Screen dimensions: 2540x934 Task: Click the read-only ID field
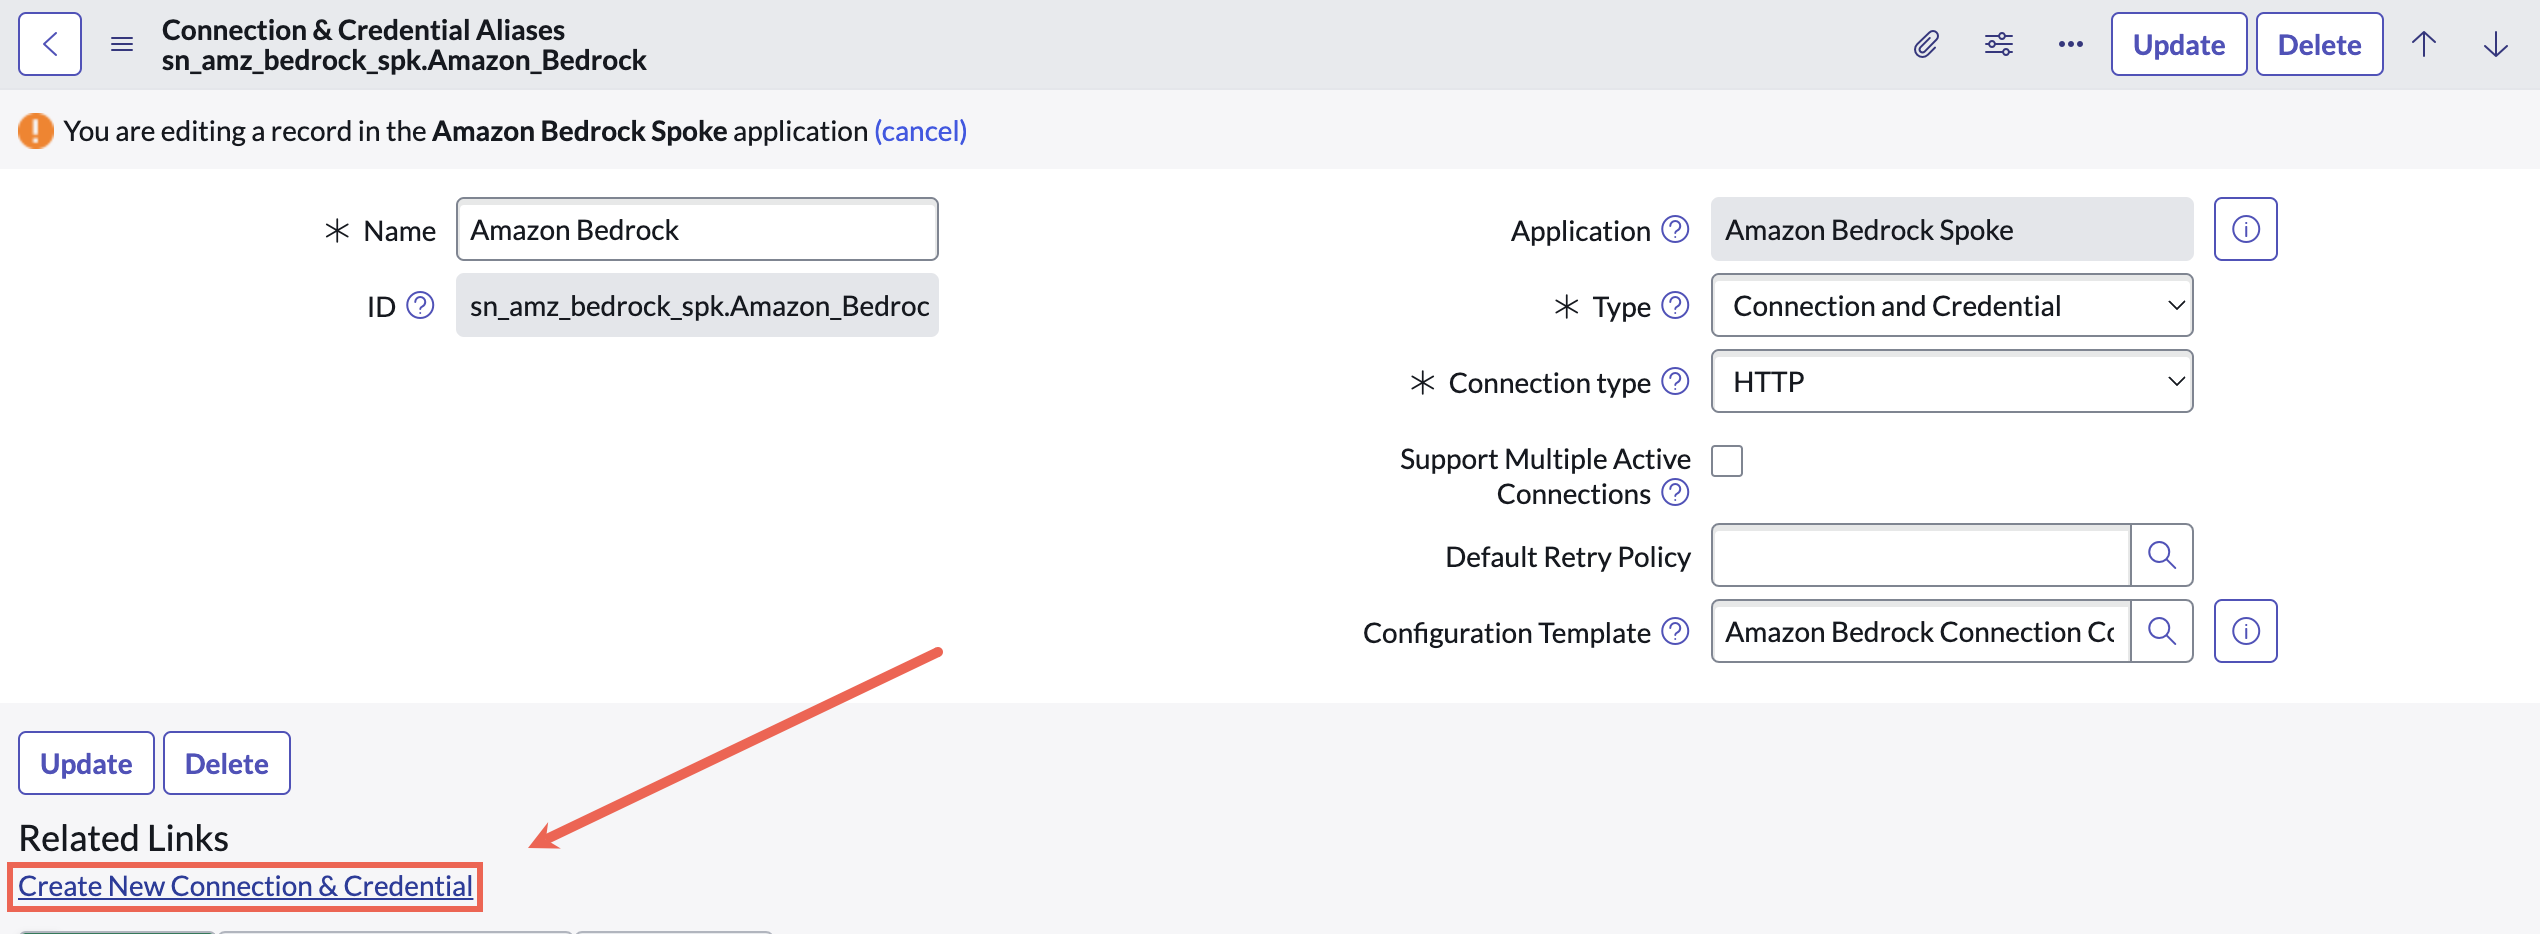coord(697,305)
